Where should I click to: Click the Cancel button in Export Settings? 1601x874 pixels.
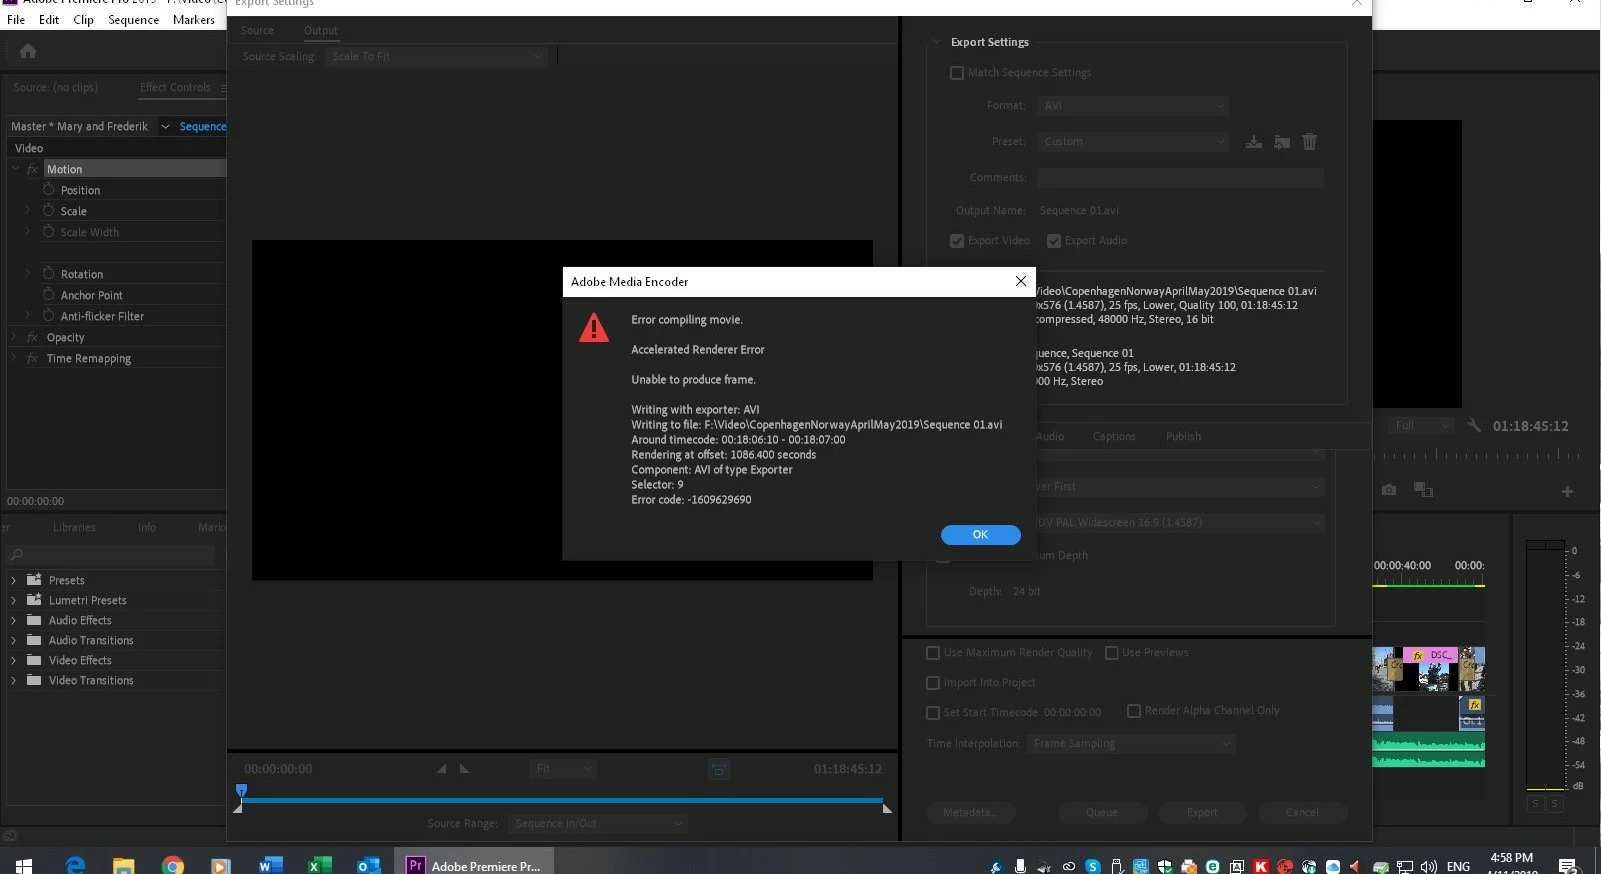1302,812
